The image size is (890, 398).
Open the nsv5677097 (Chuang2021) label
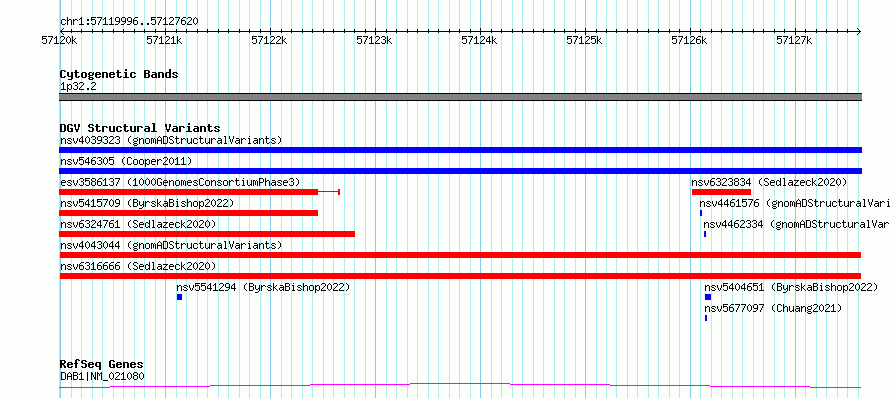coord(773,308)
